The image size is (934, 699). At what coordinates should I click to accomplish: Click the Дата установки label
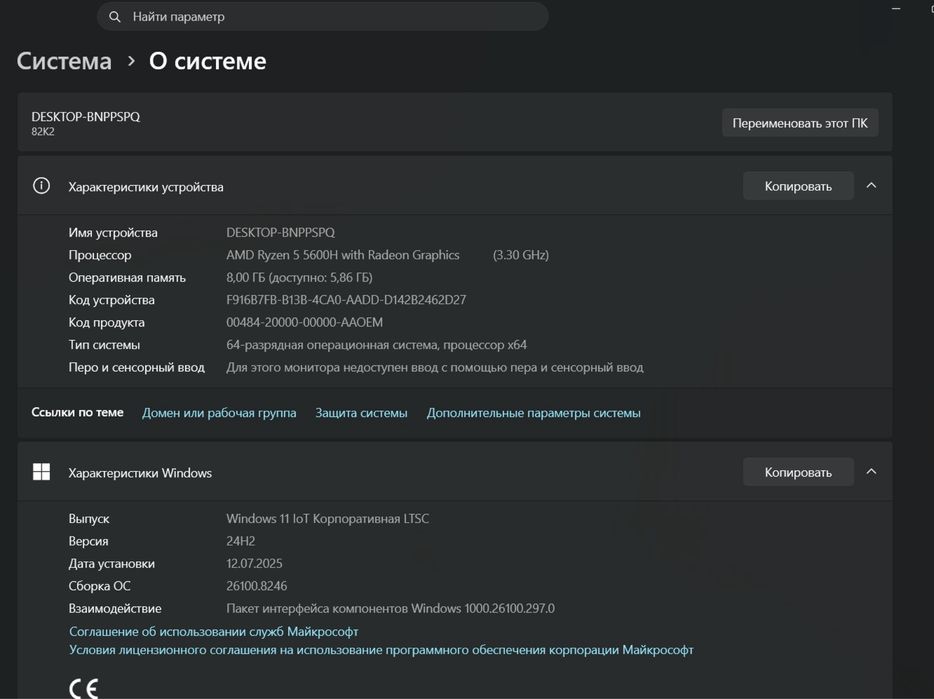tap(111, 564)
